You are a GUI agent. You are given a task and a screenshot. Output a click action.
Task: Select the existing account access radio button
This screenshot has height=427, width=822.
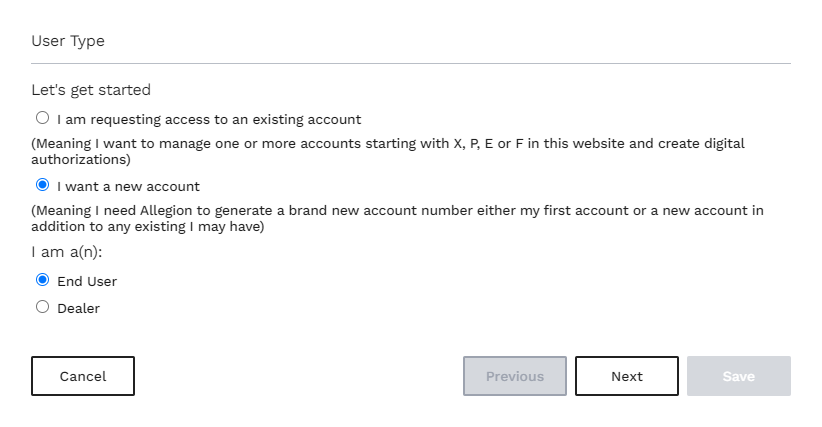pyautogui.click(x=42, y=118)
